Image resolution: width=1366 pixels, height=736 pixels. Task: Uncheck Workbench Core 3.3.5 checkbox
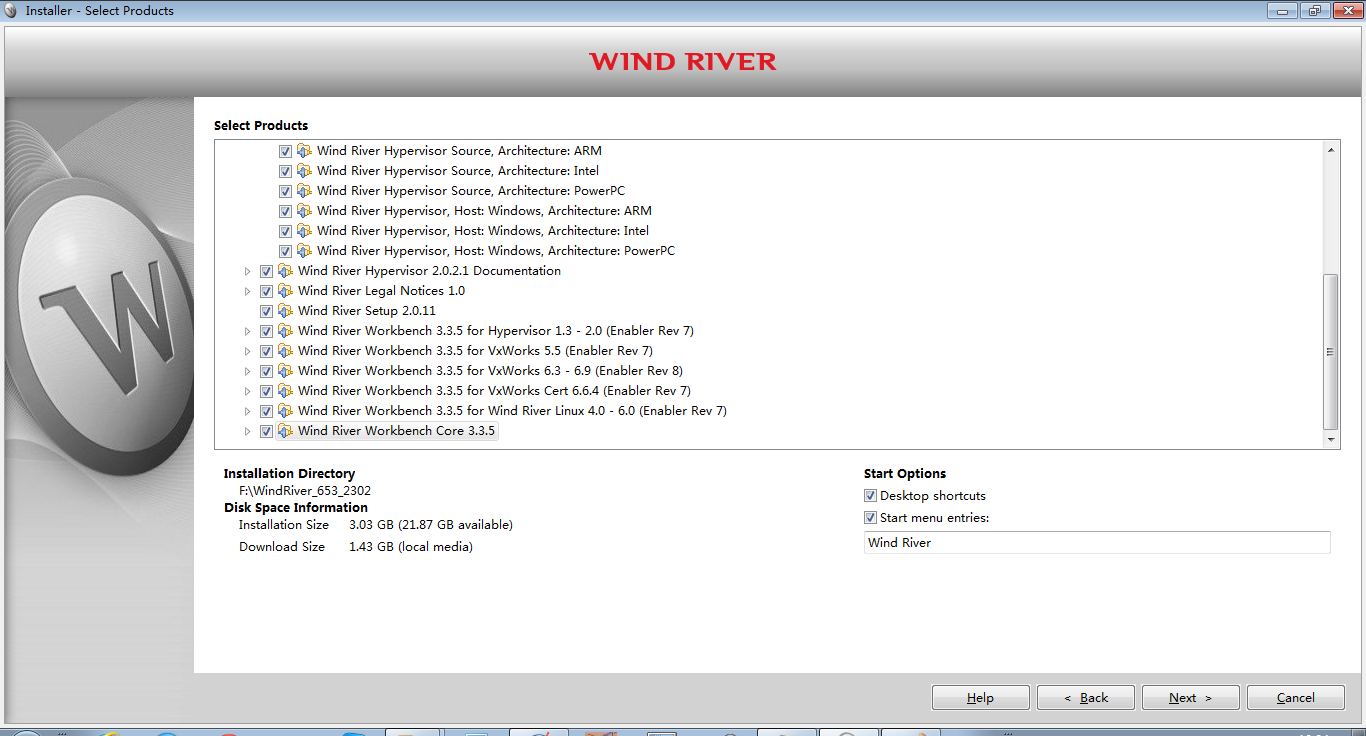(266, 431)
